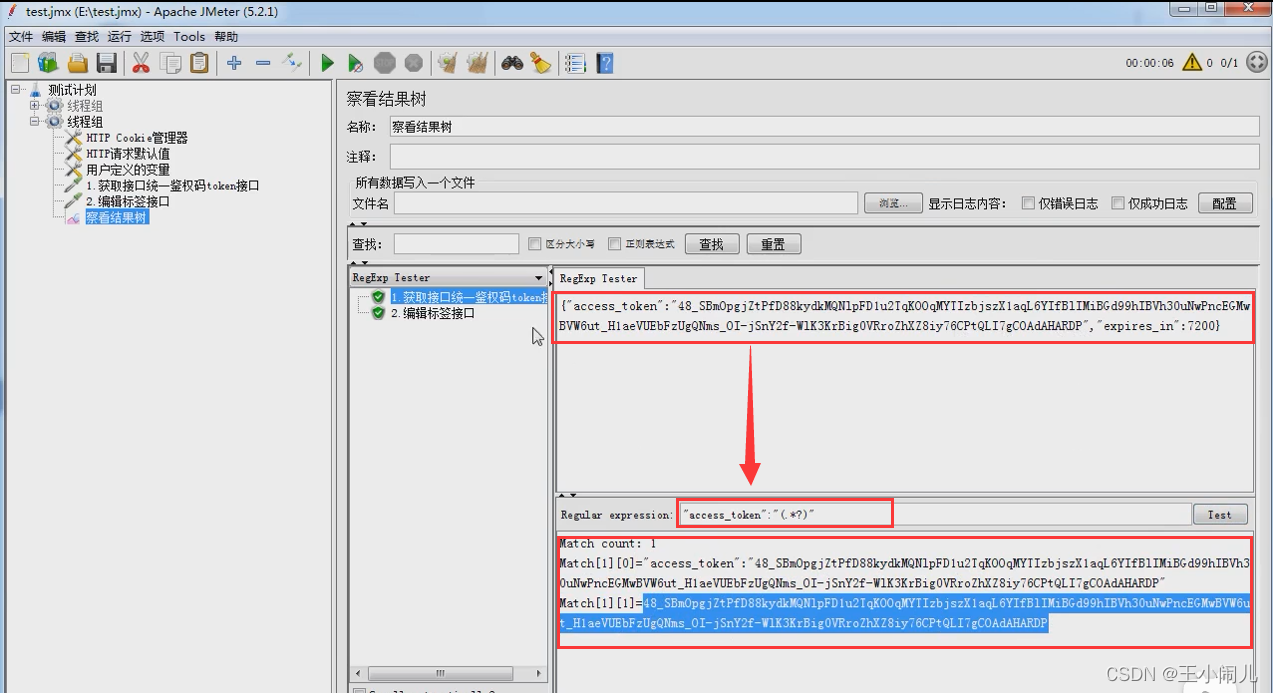1273x693 pixels.
Task: Enable the 仅错误日志 checkbox
Action: pyautogui.click(x=1028, y=203)
